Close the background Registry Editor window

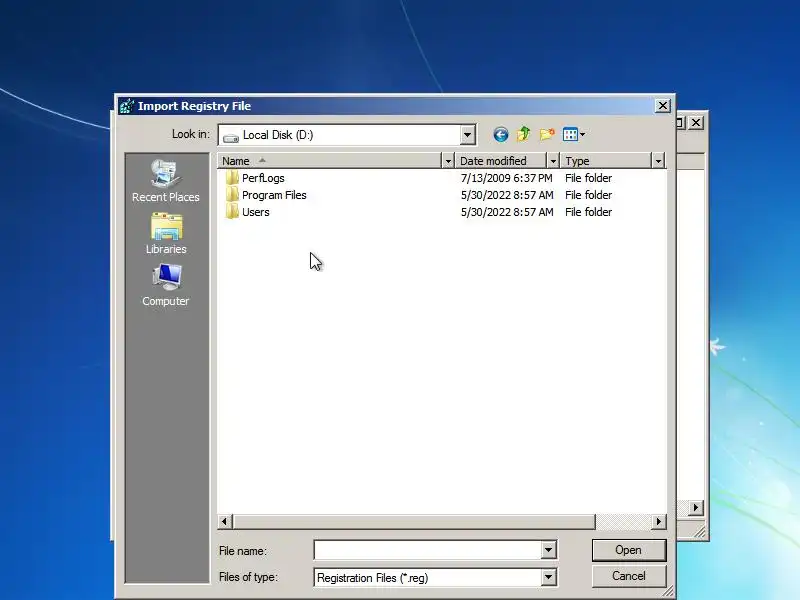tap(696, 122)
